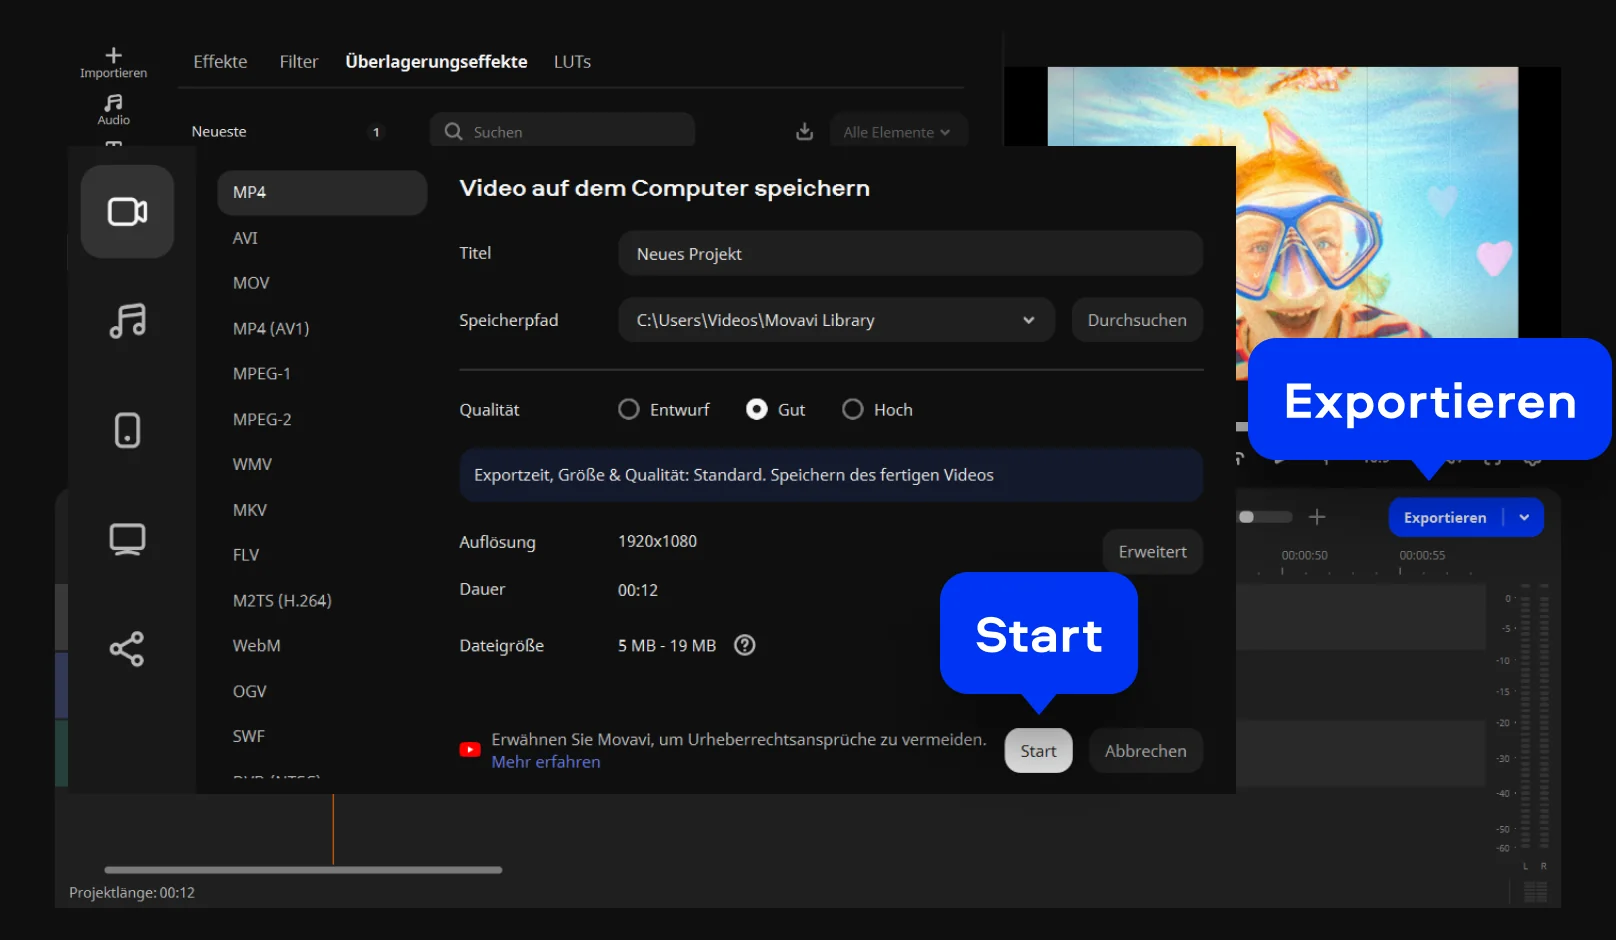Pick the MOV format from list
The height and width of the screenshot is (940, 1616).
251,283
